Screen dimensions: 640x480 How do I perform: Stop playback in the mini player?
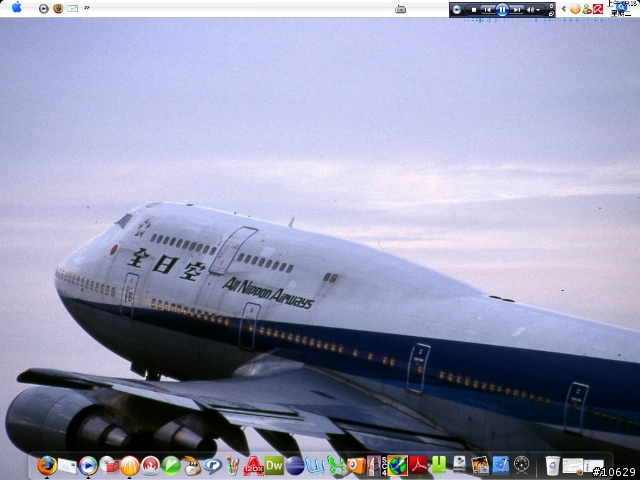coord(474,9)
